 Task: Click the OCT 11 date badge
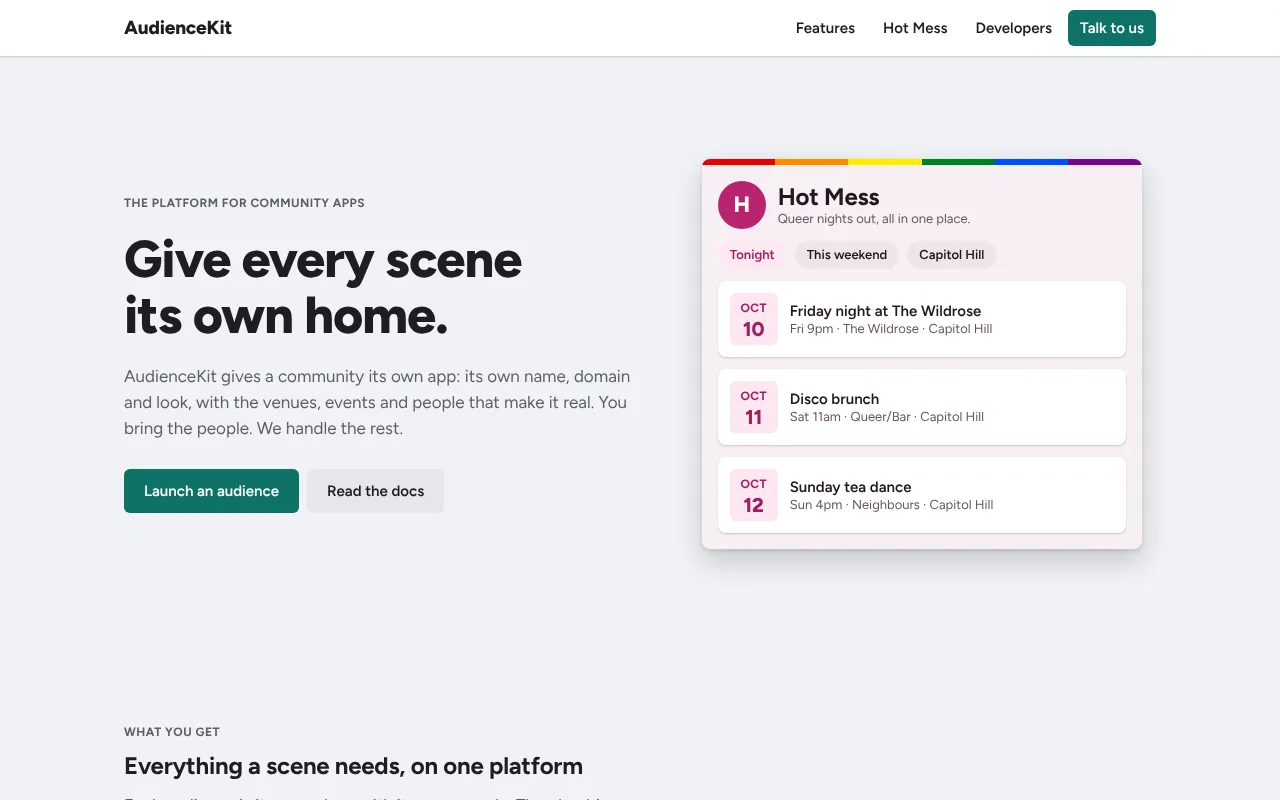click(754, 407)
